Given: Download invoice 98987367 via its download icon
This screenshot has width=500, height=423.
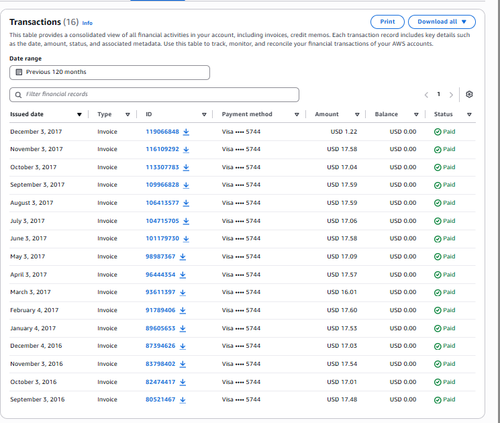Looking at the screenshot, I should (x=183, y=257).
